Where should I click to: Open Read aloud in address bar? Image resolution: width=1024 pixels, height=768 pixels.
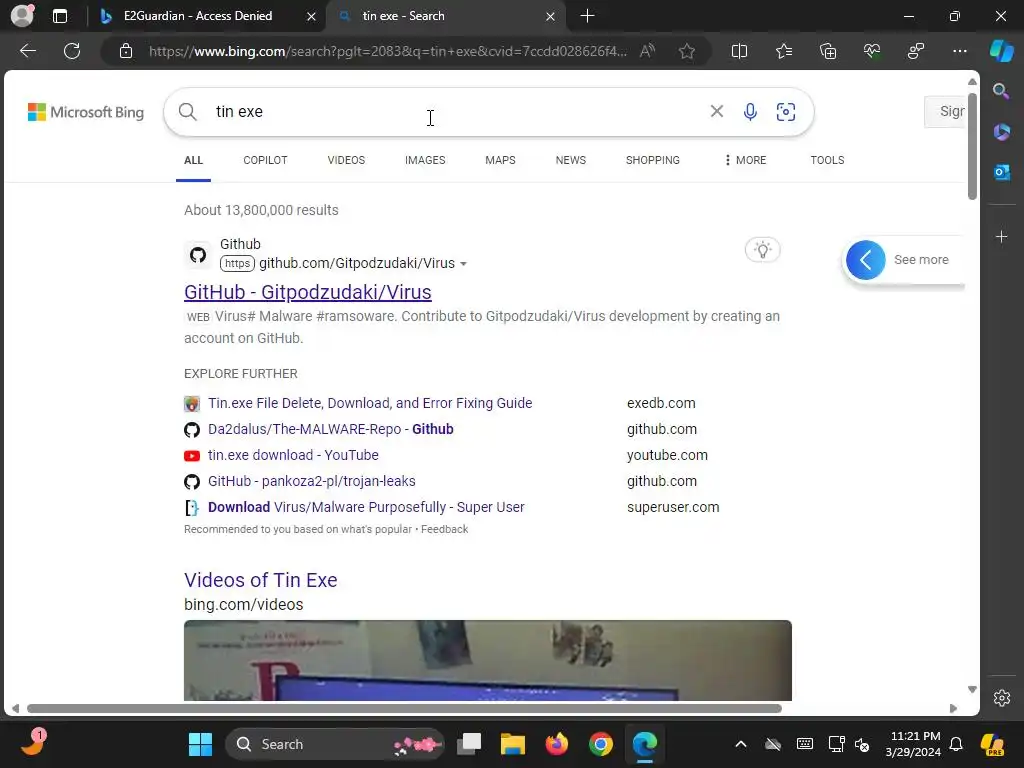647,51
